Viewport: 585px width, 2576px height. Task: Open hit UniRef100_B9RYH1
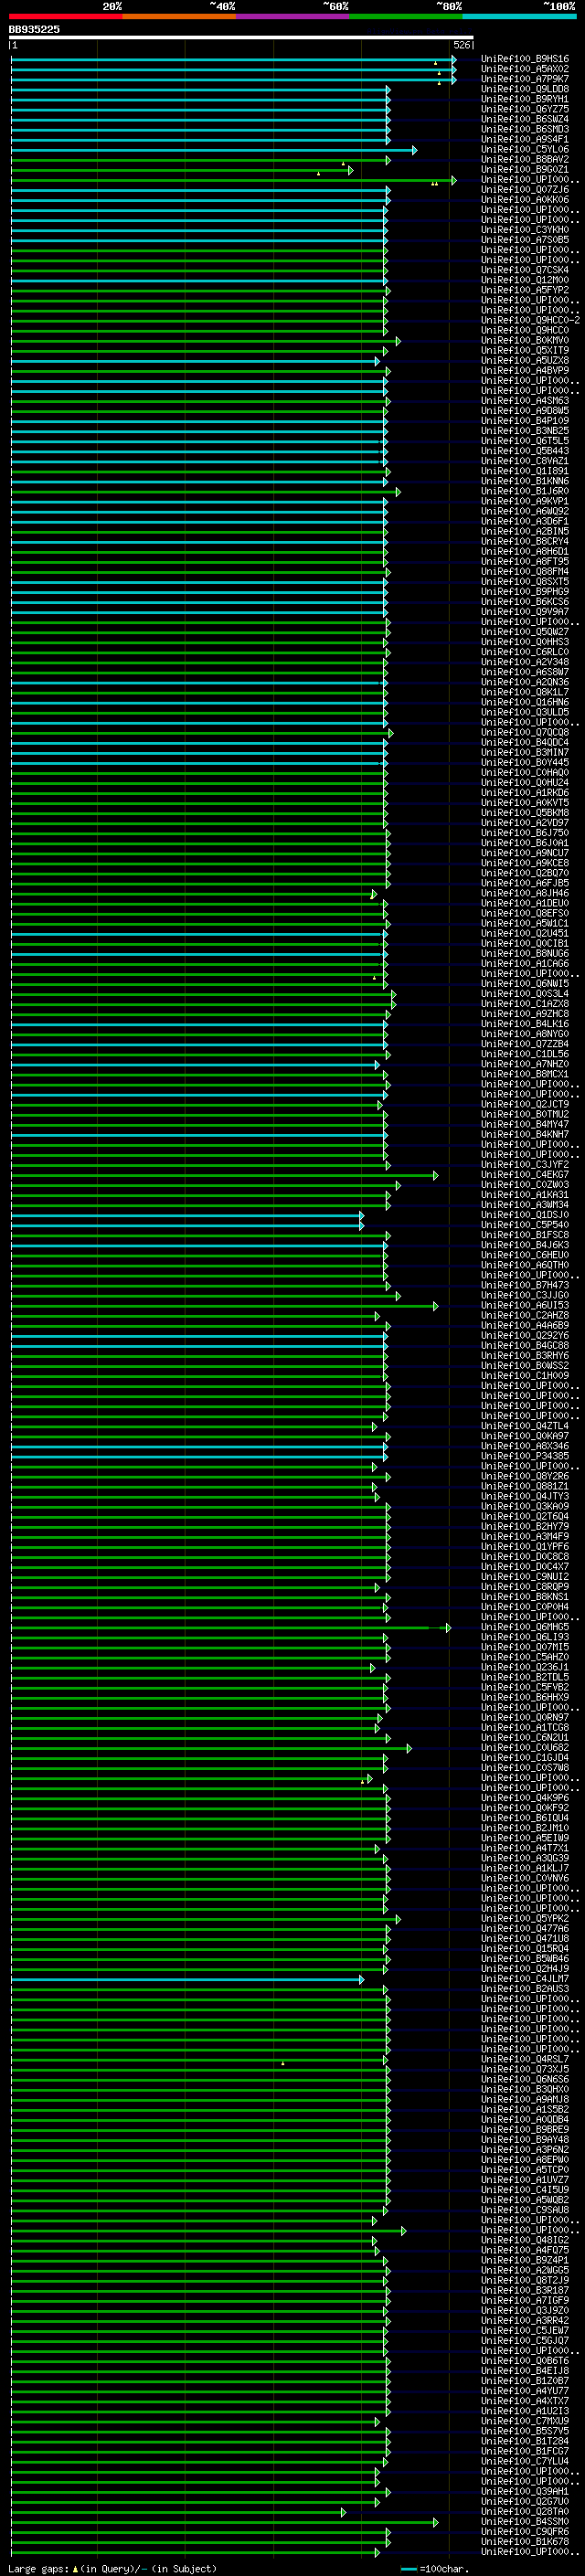pyautogui.click(x=525, y=99)
